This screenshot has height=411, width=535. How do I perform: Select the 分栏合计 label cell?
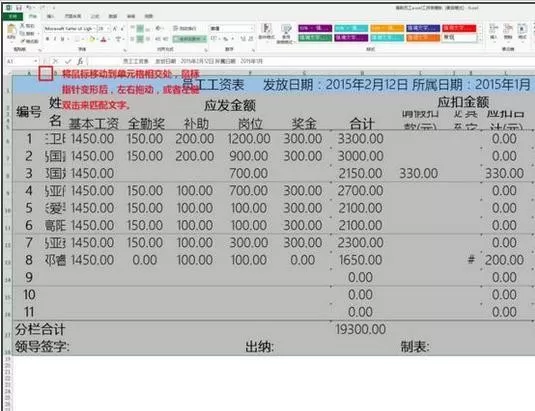coord(40,329)
